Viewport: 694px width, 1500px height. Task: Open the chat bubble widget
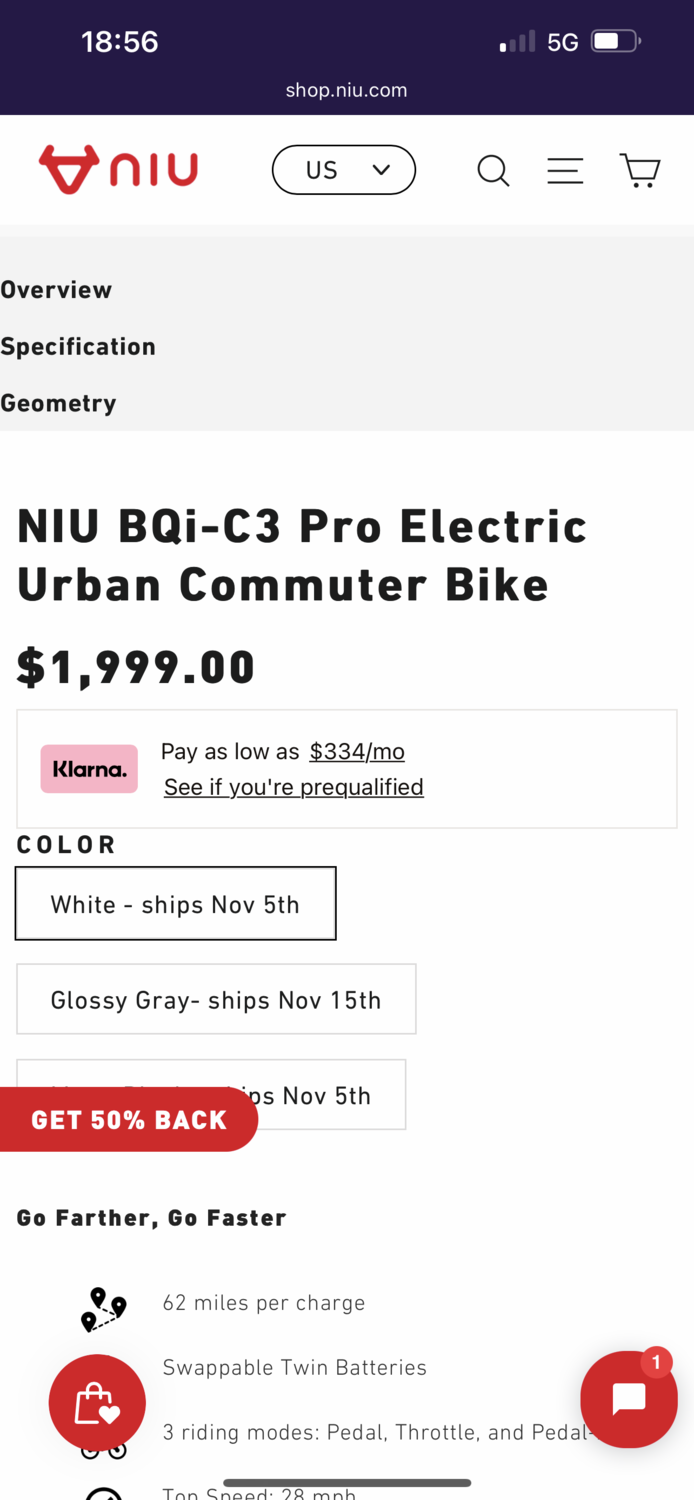(x=629, y=1399)
